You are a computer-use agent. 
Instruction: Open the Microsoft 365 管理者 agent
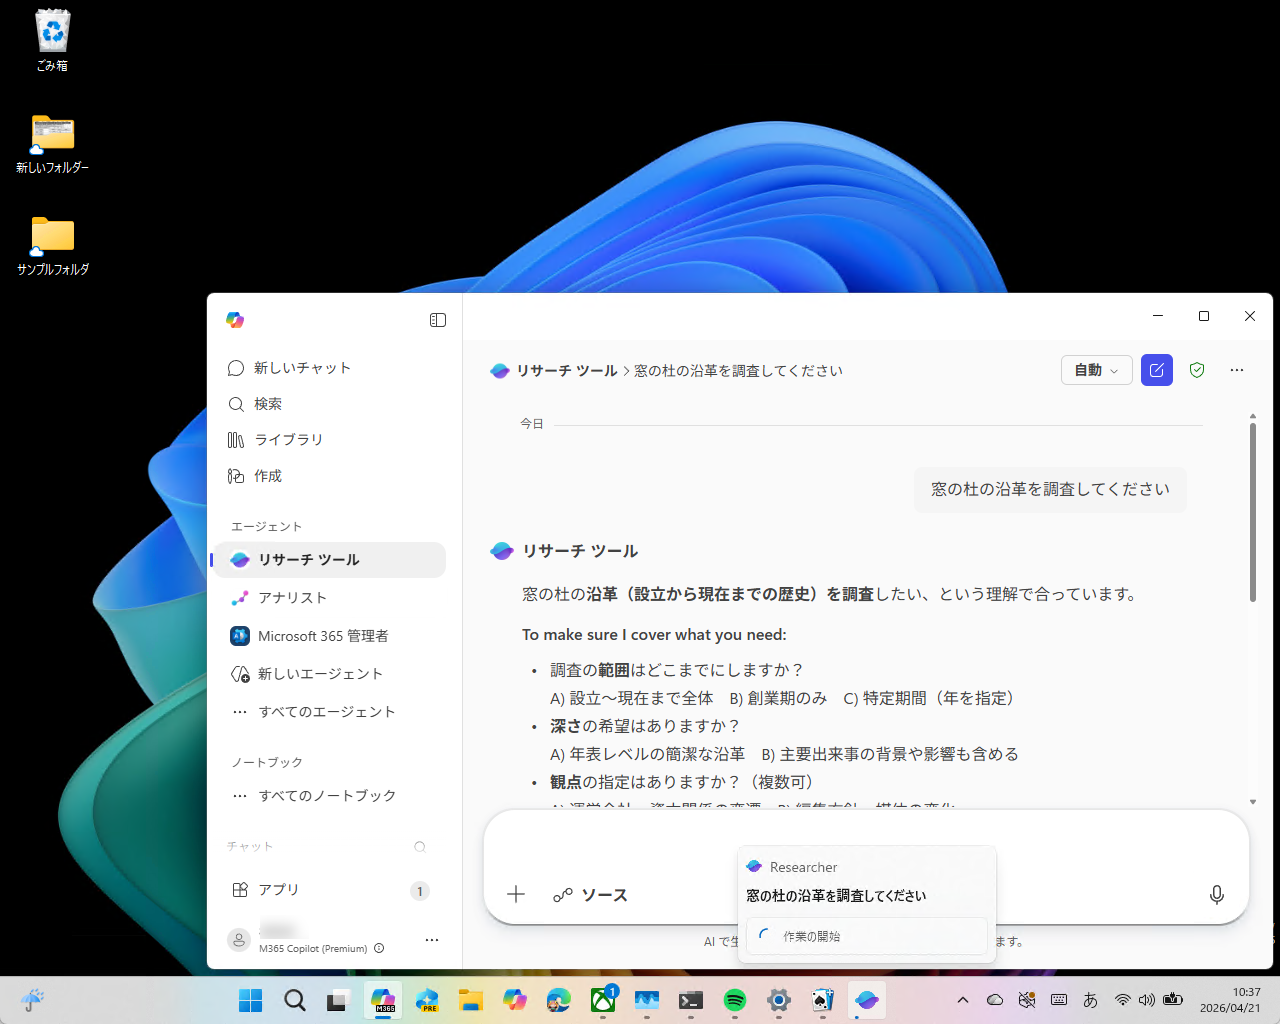click(322, 636)
